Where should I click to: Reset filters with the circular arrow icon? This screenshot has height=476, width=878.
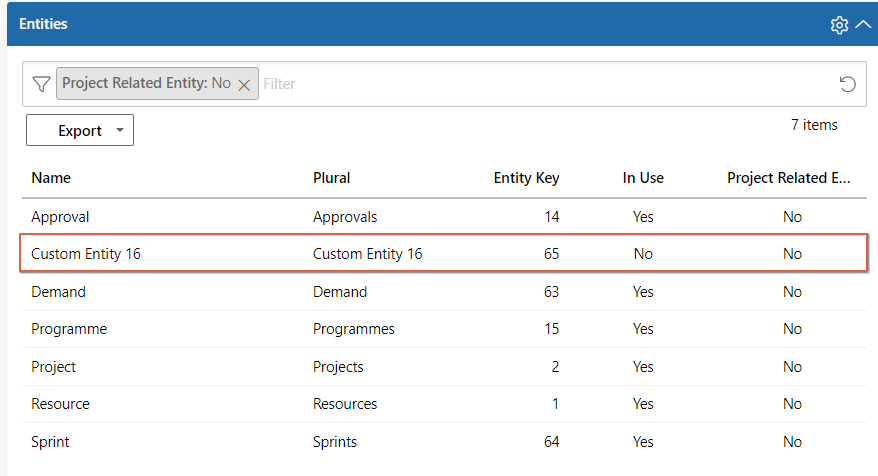847,84
